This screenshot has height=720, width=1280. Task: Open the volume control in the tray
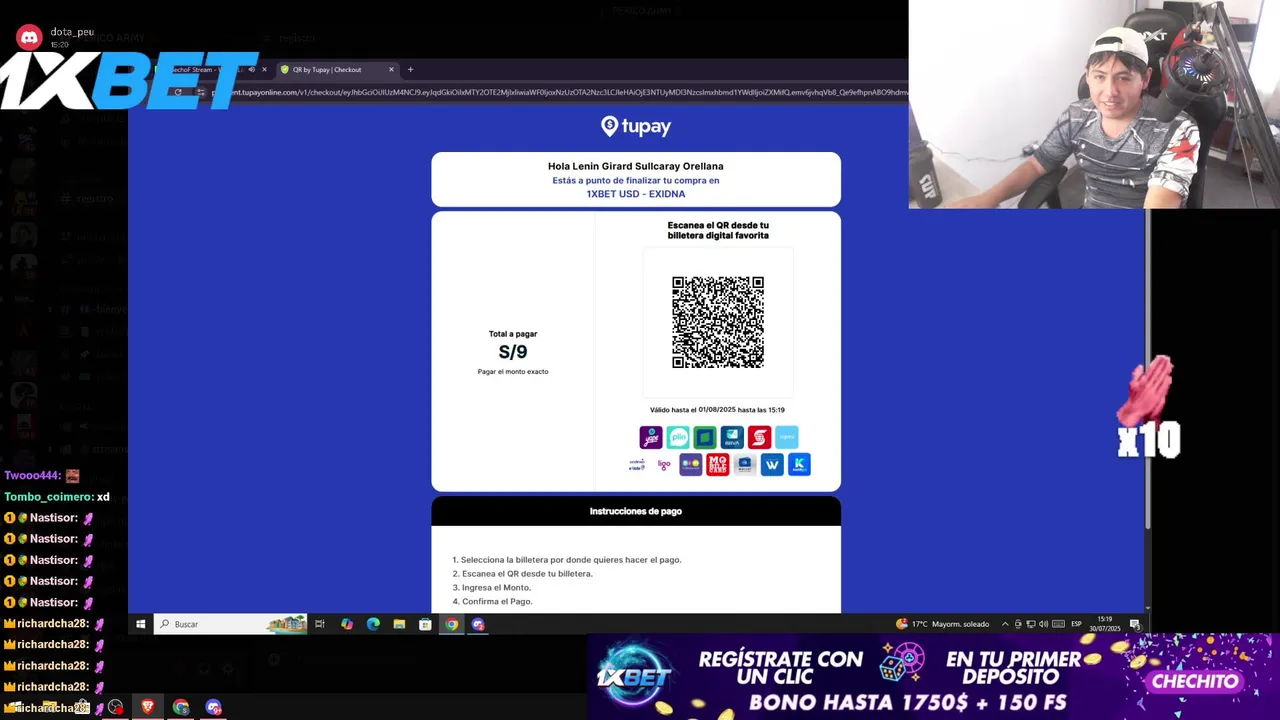pos(1044,624)
